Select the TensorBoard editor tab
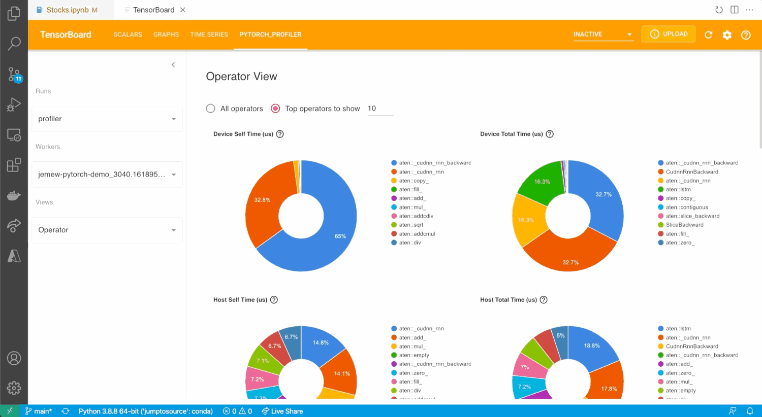The height and width of the screenshot is (417, 762). (154, 10)
